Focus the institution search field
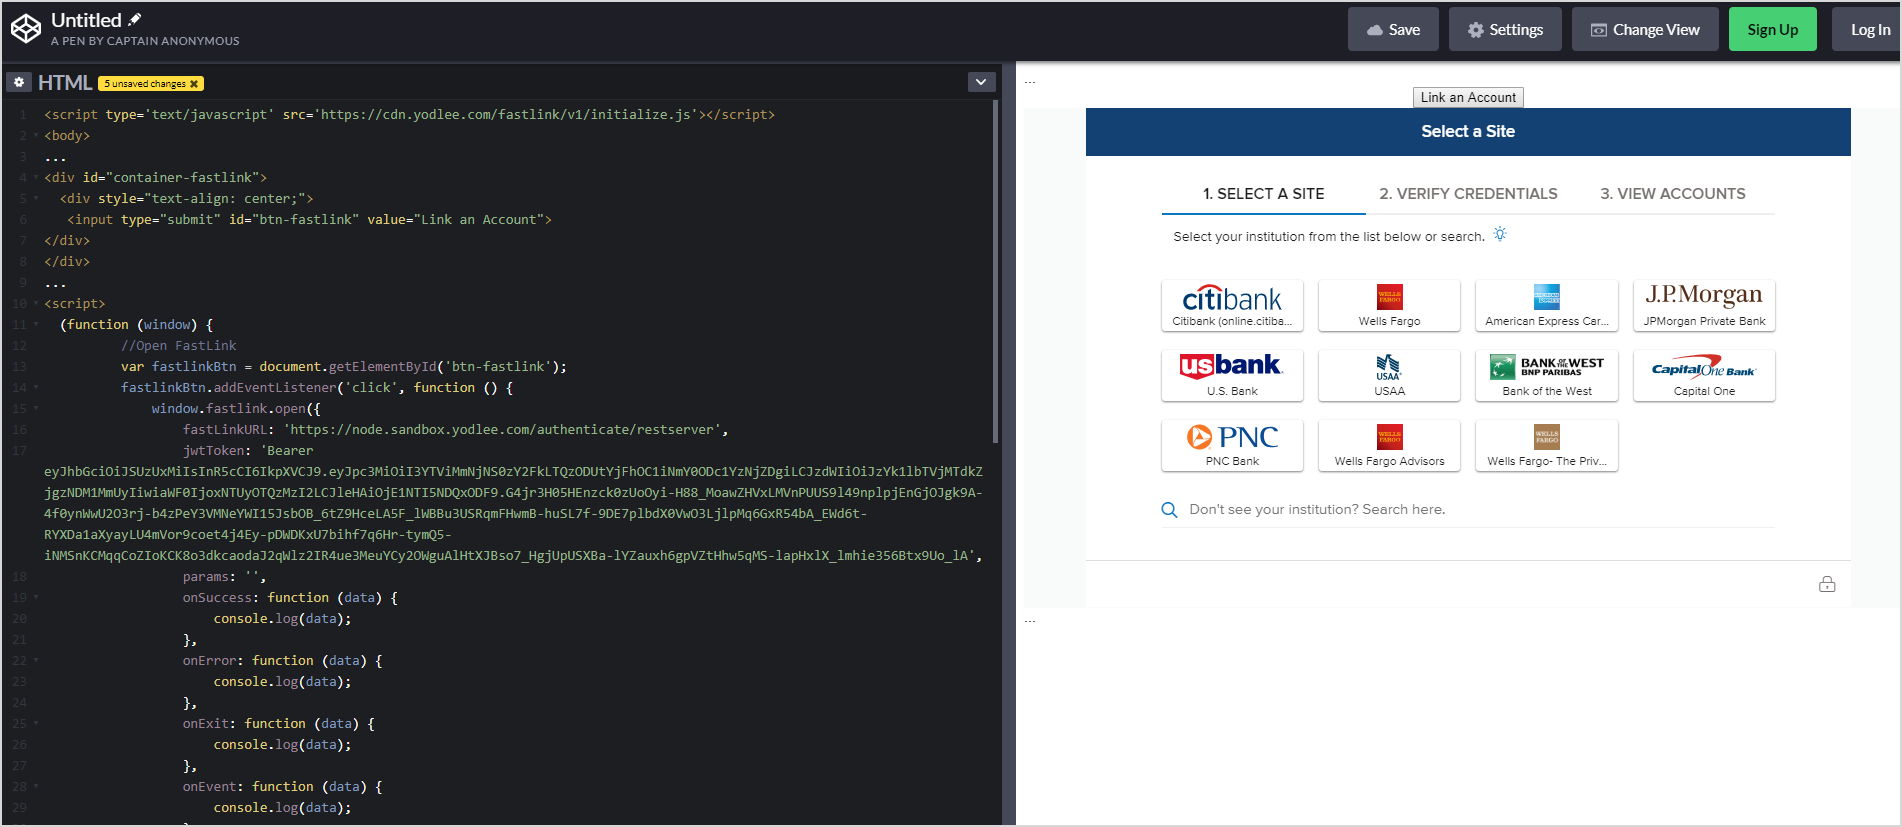The width and height of the screenshot is (1902, 827). (x=1480, y=510)
